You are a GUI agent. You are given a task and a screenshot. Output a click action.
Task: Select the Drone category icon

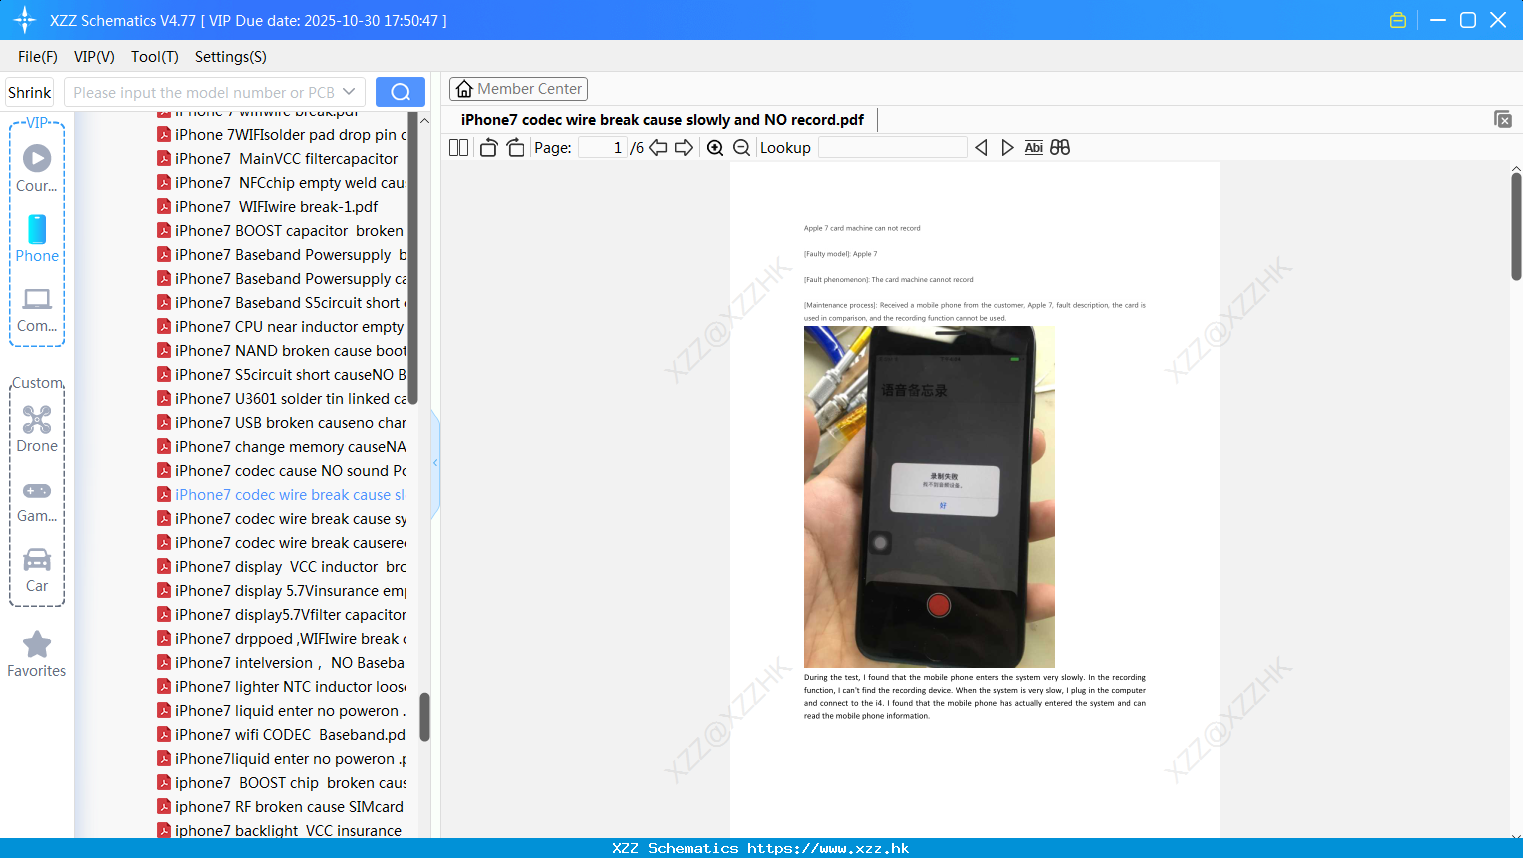[x=37, y=429]
